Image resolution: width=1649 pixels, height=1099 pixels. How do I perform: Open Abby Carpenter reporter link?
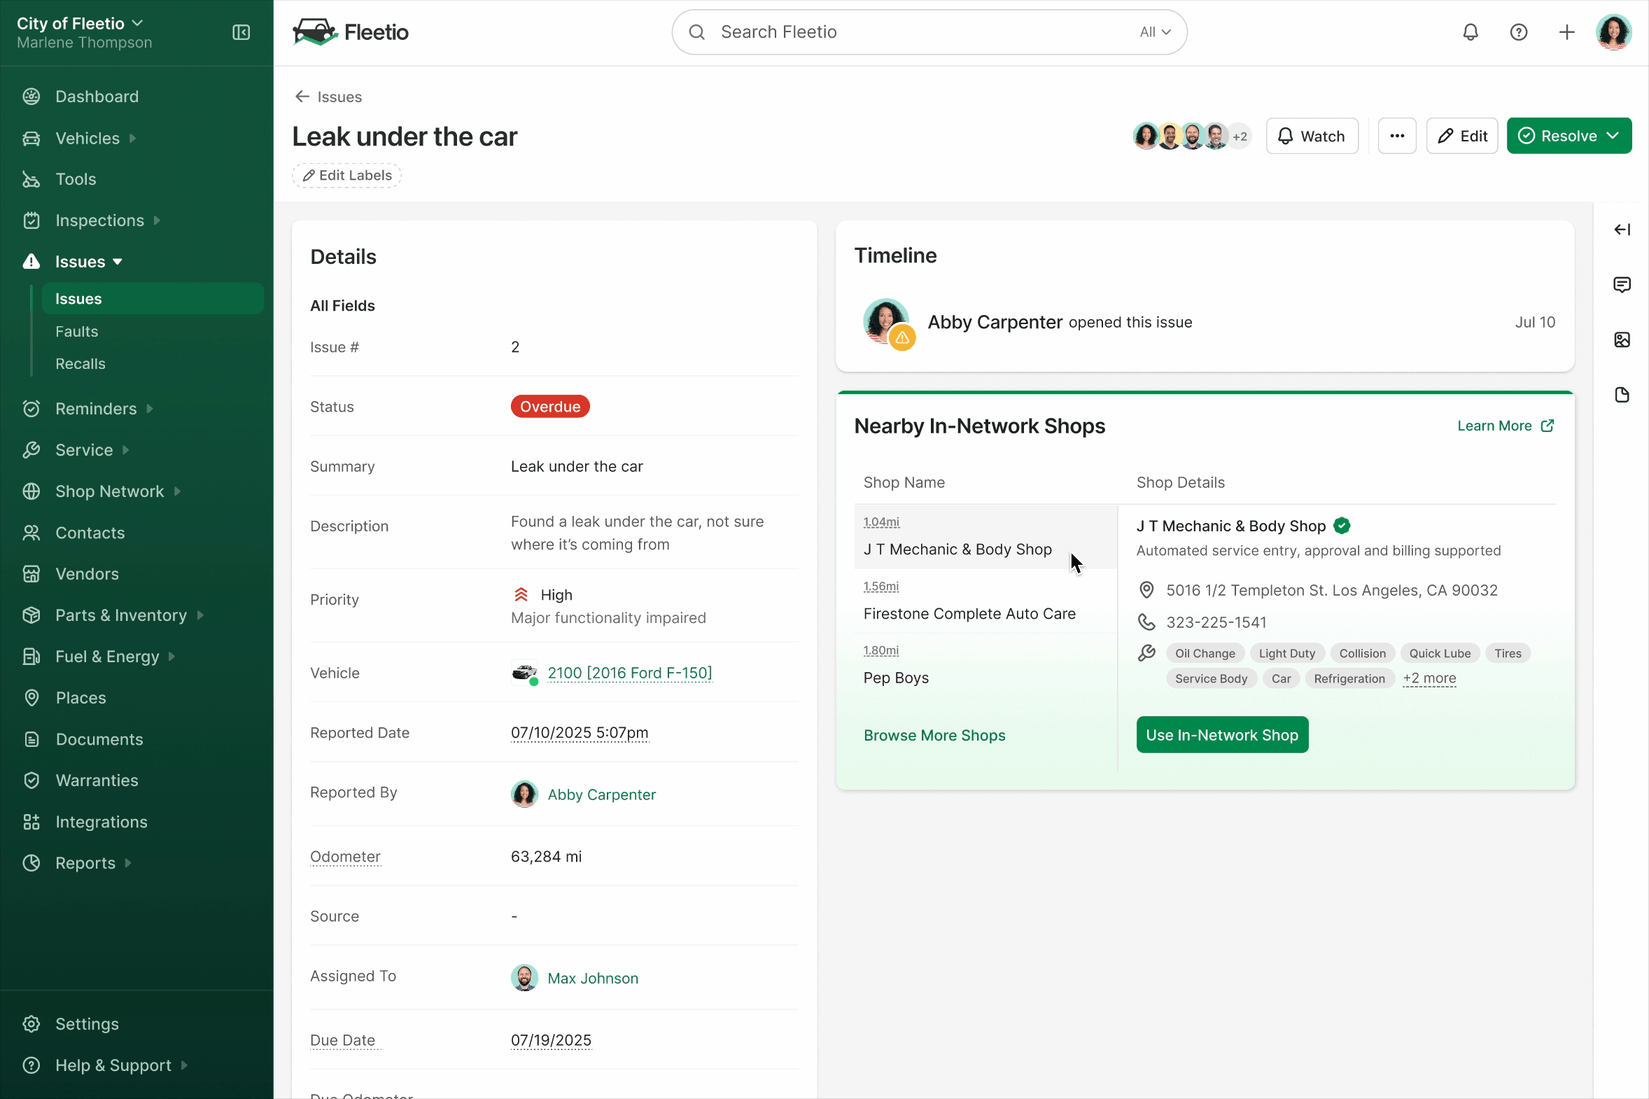tap(601, 795)
